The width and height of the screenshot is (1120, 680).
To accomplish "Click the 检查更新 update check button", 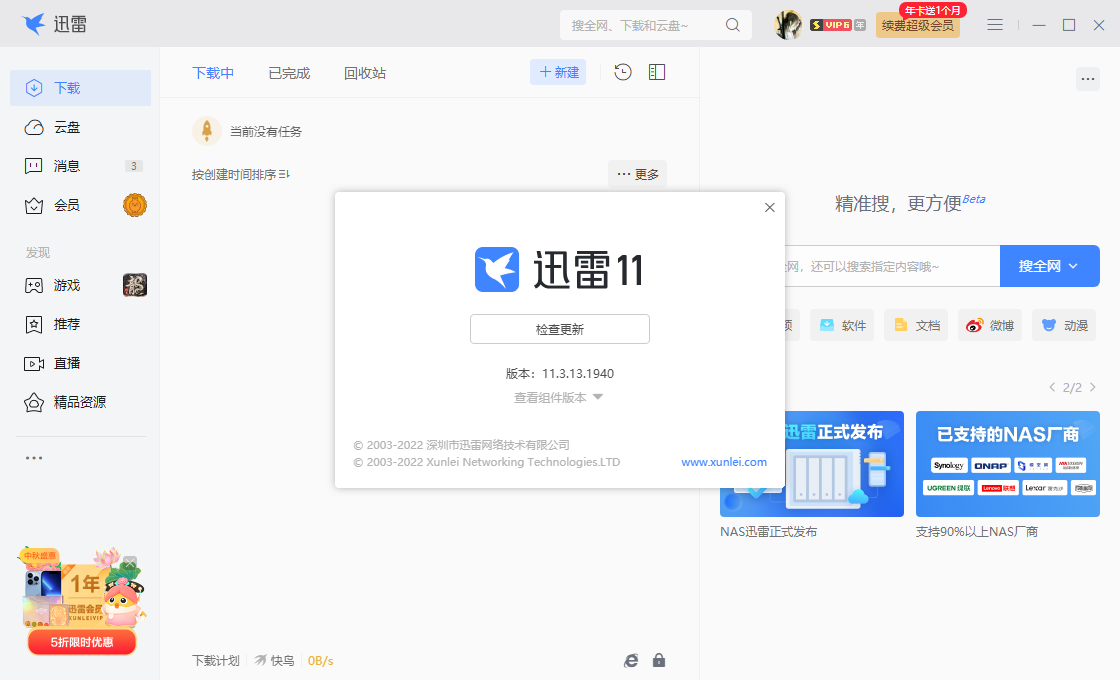I will tap(559, 329).
